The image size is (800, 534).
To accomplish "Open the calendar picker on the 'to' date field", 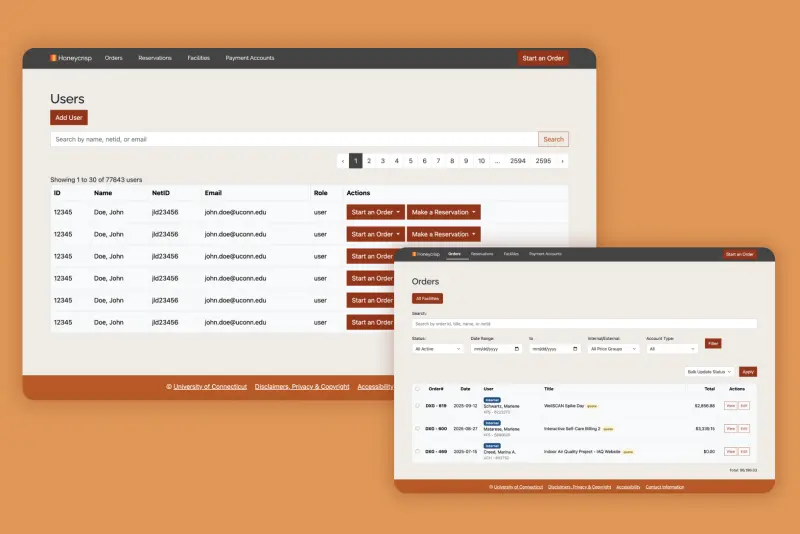I will coord(575,349).
